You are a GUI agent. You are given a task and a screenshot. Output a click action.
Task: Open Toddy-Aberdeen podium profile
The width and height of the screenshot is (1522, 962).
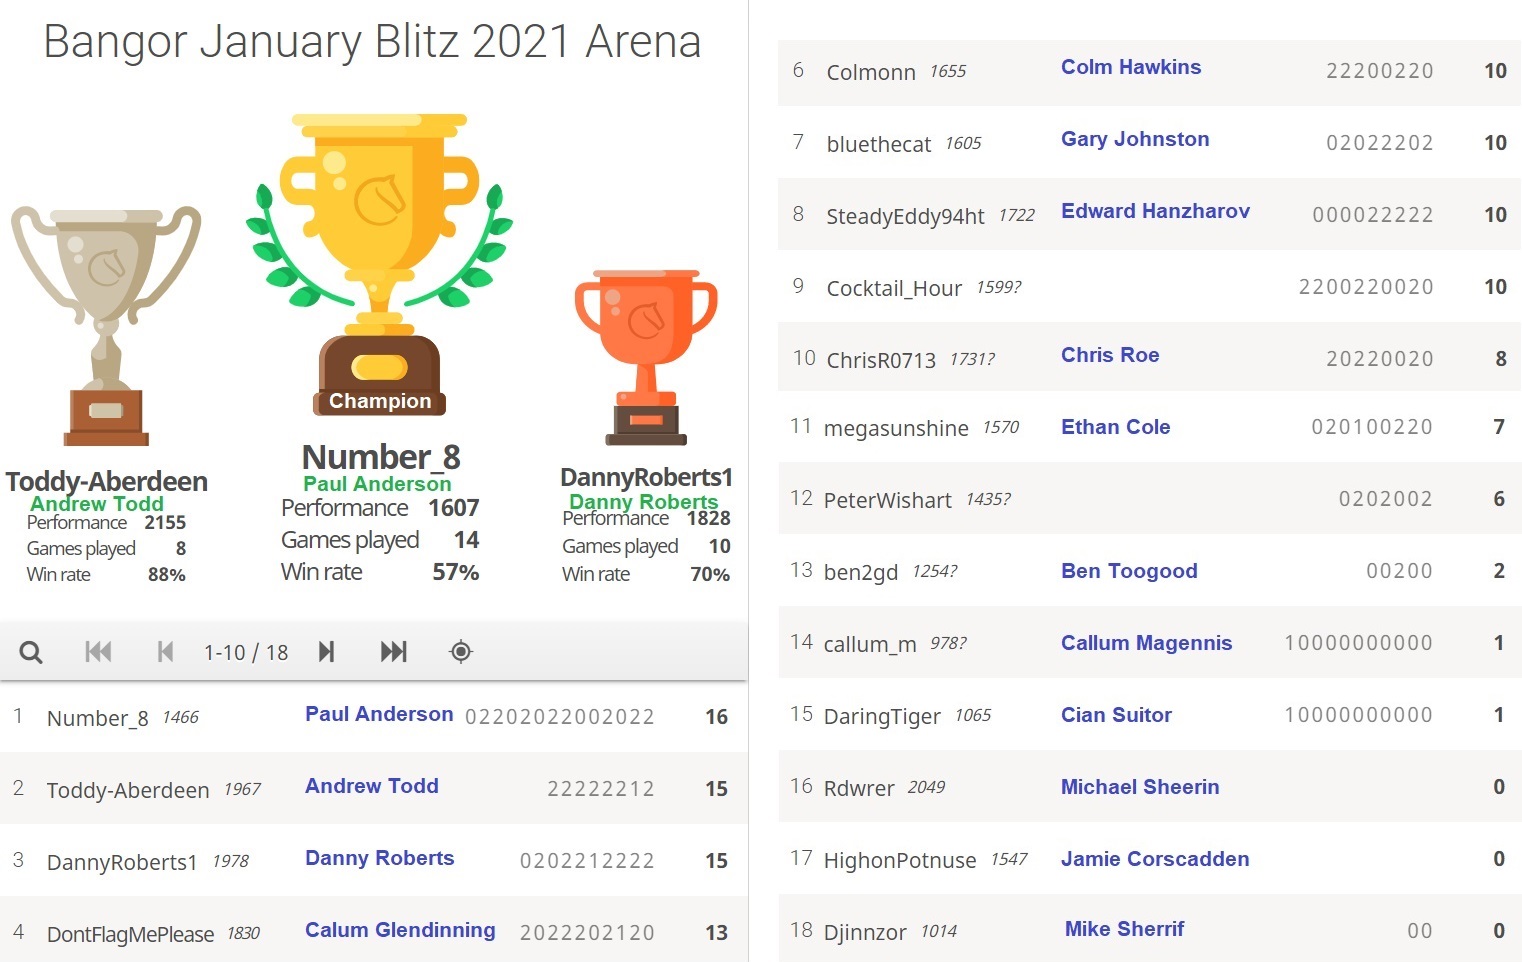click(107, 482)
